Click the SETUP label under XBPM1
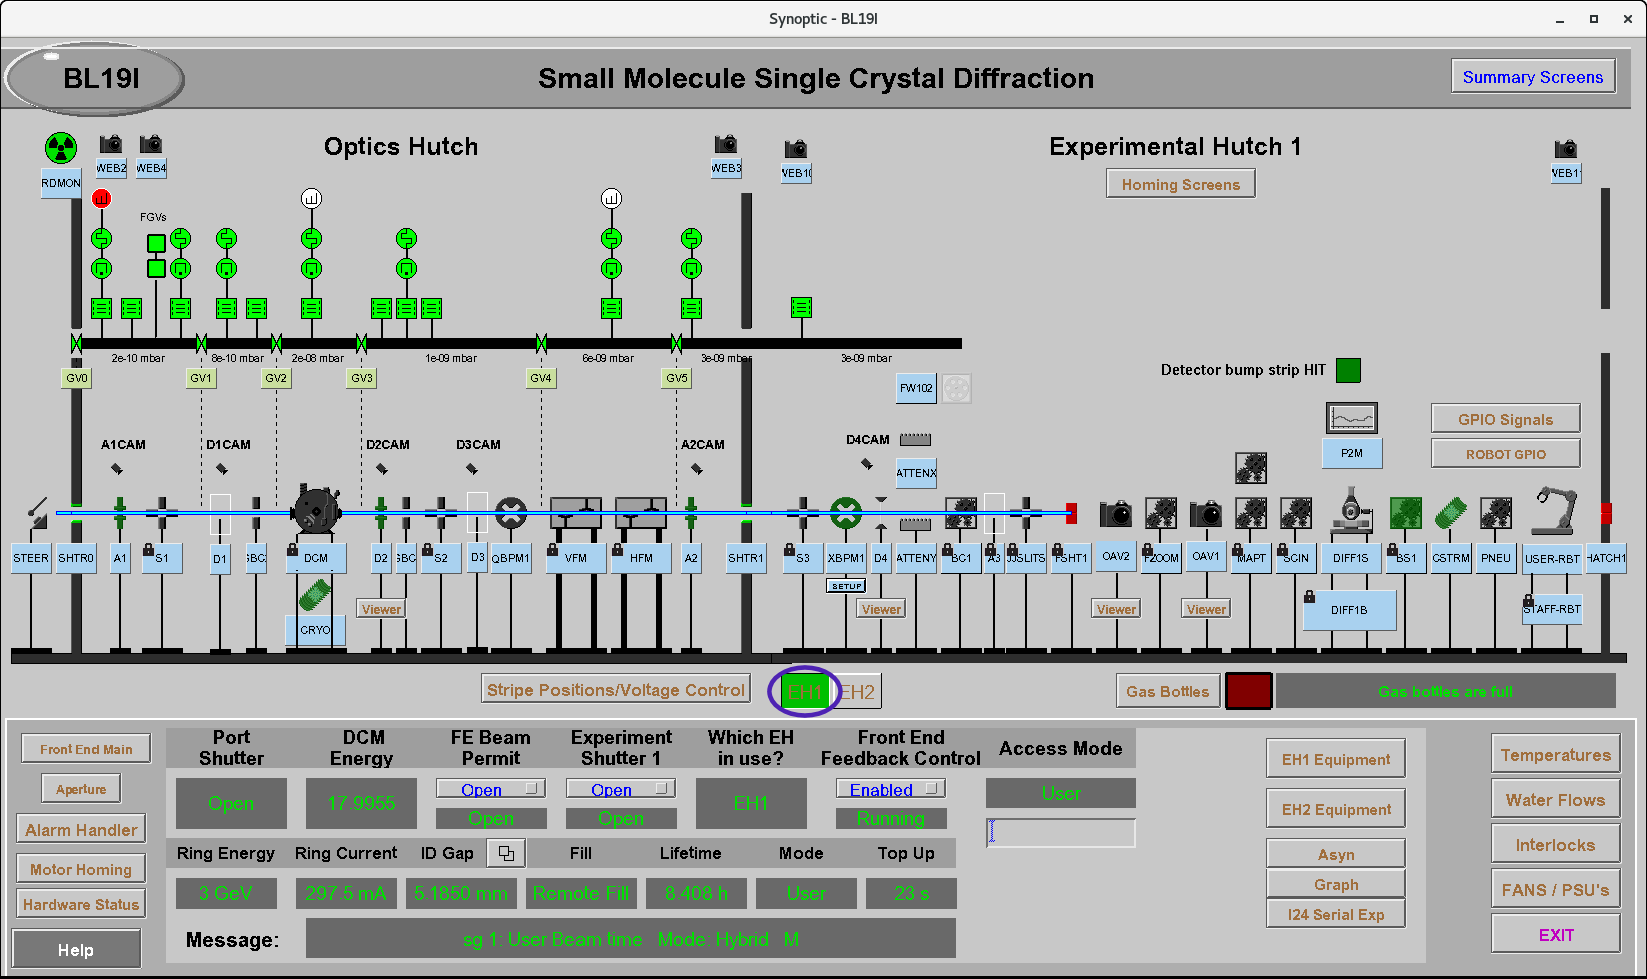Screen dimensions: 1647x979 (846, 586)
